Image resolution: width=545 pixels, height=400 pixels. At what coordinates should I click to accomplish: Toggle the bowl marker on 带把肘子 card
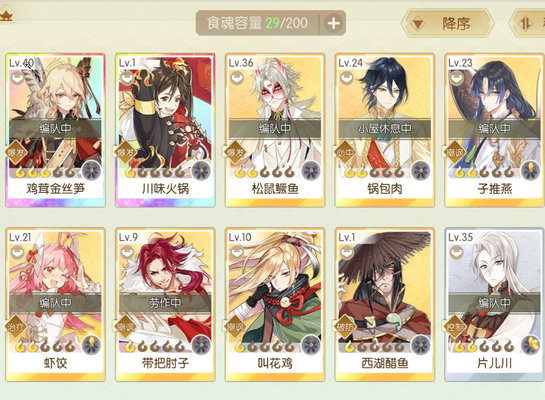pos(127,252)
